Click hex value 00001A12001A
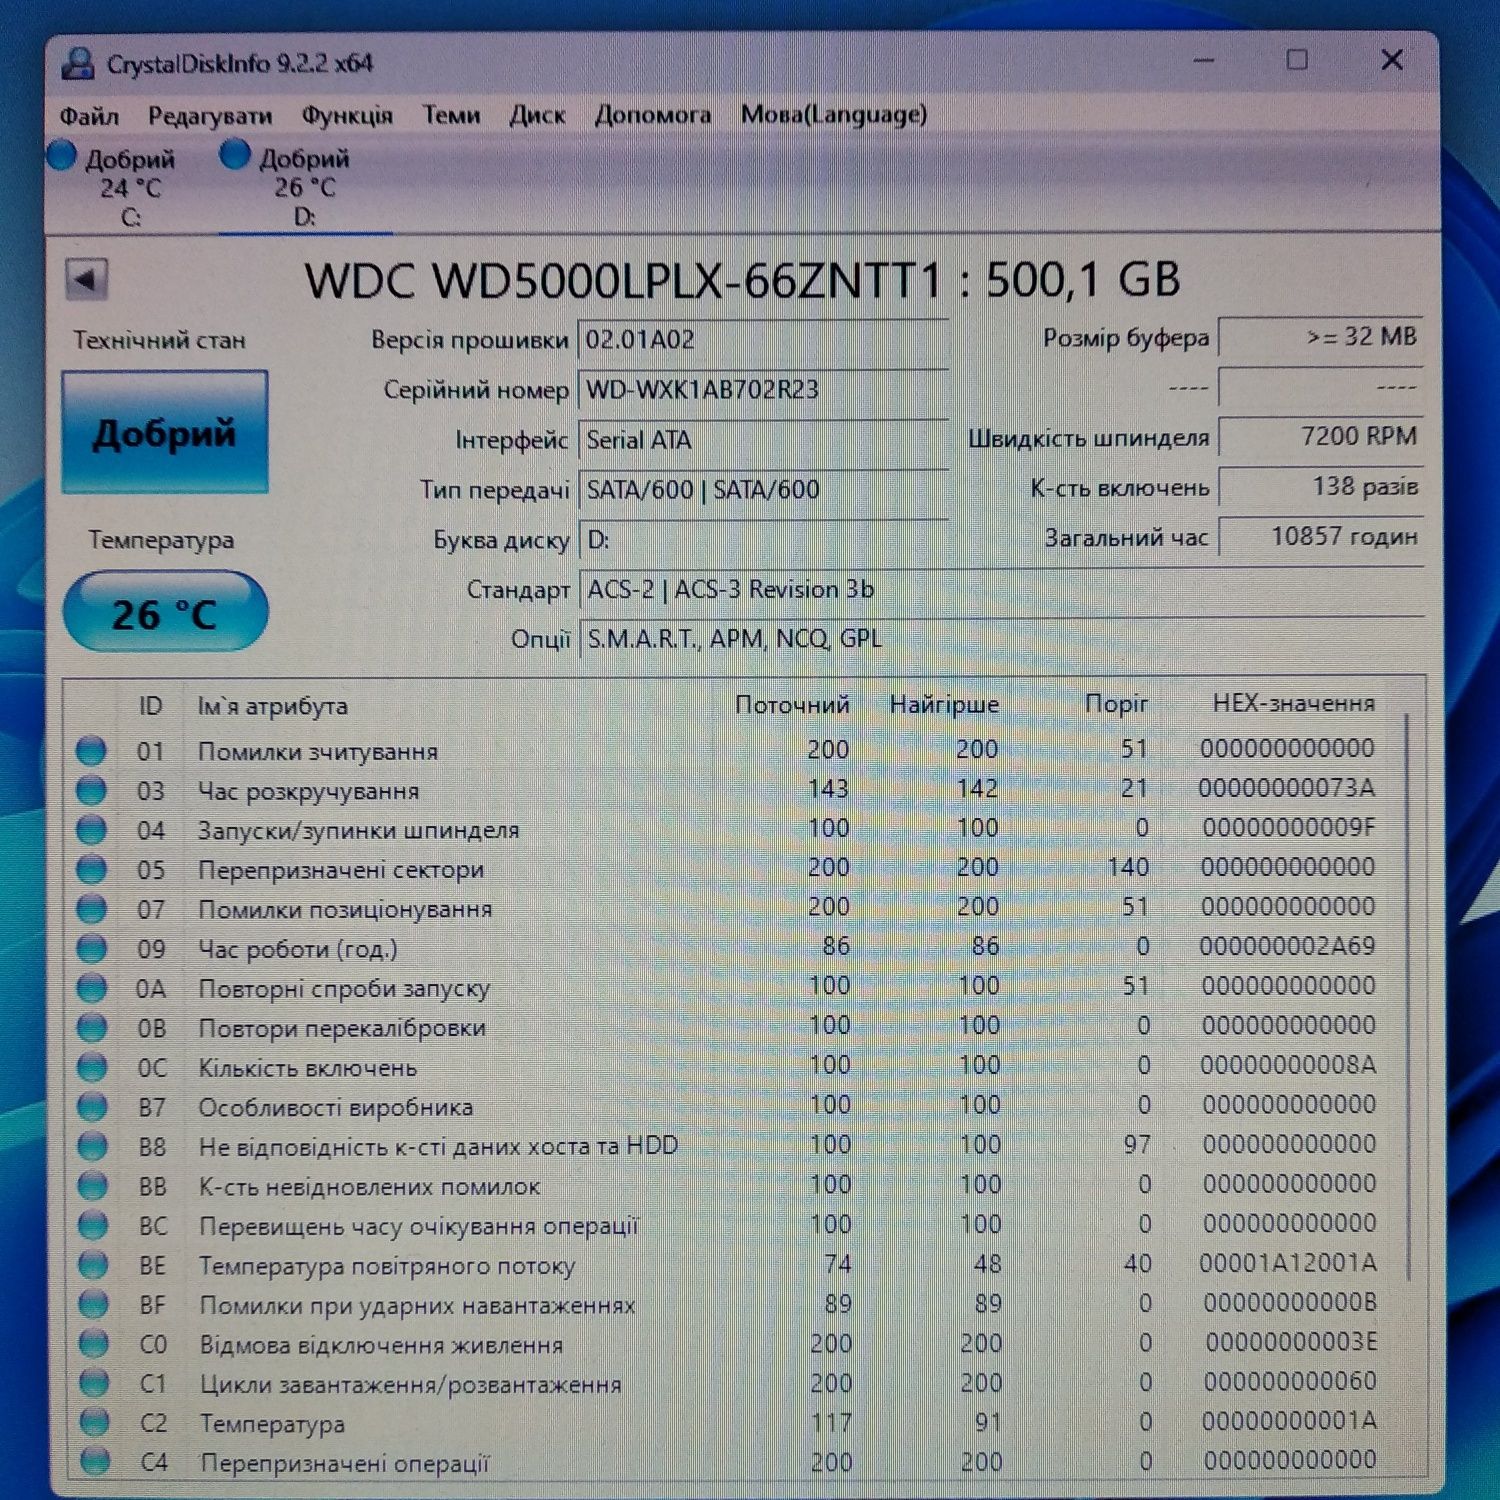 click(x=1288, y=1264)
